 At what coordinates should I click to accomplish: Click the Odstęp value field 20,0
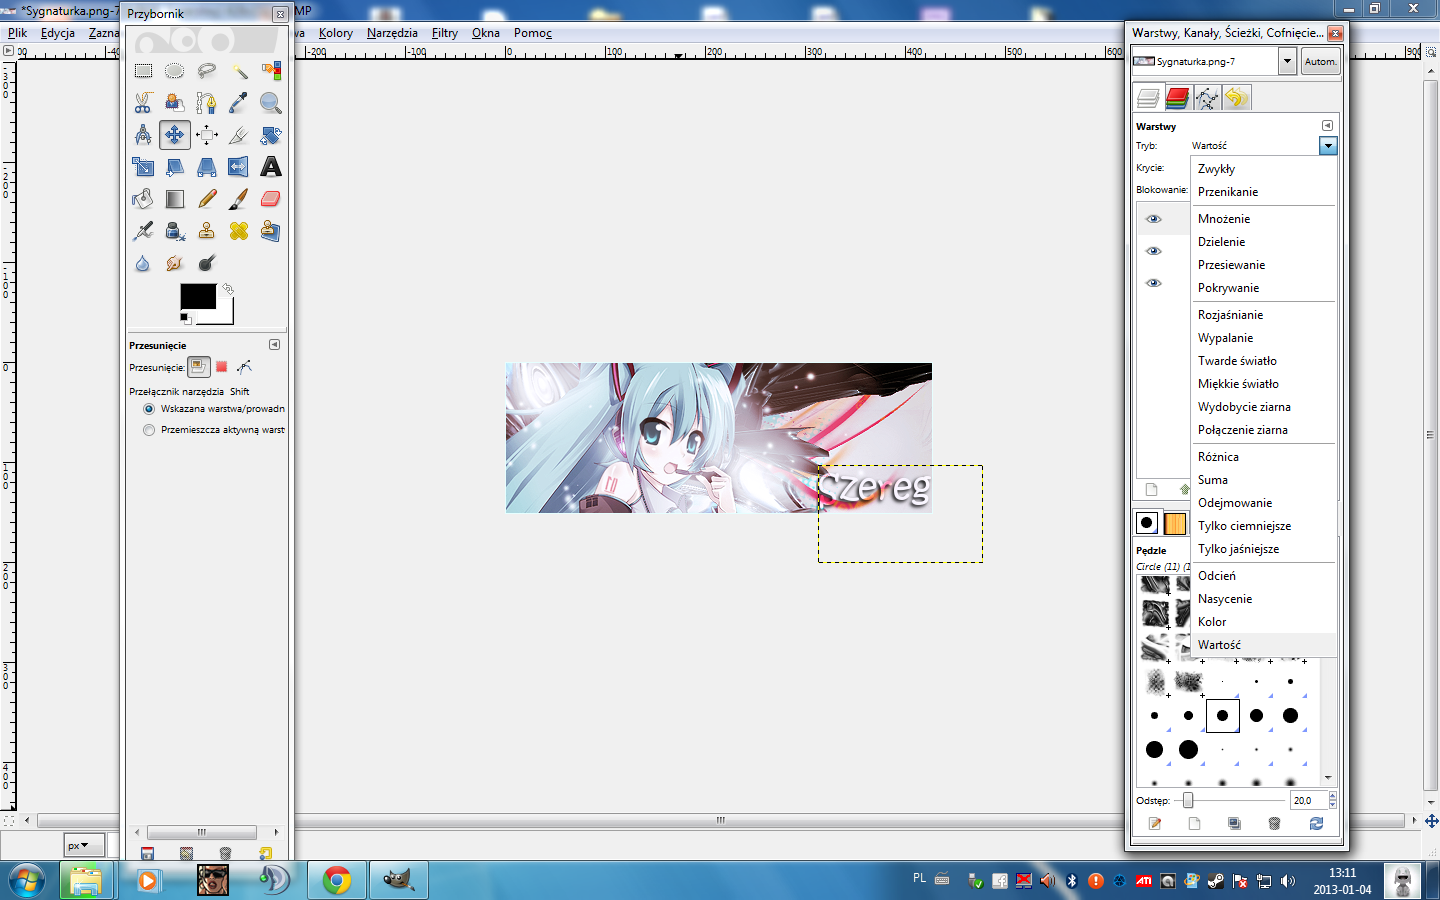pyautogui.click(x=1308, y=800)
